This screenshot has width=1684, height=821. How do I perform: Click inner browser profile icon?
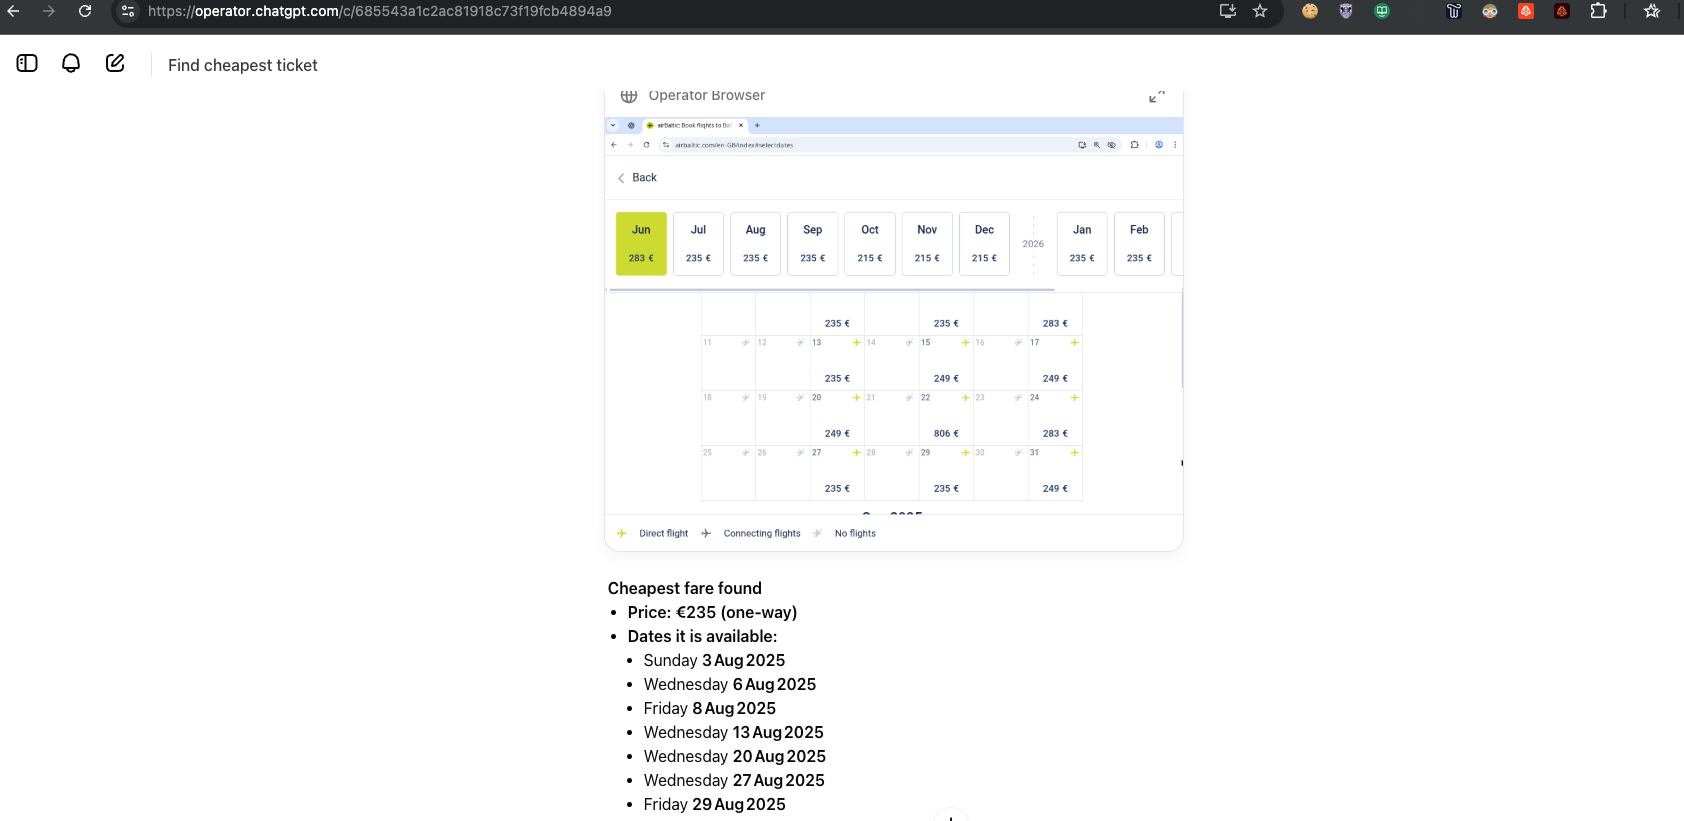click(x=1159, y=145)
